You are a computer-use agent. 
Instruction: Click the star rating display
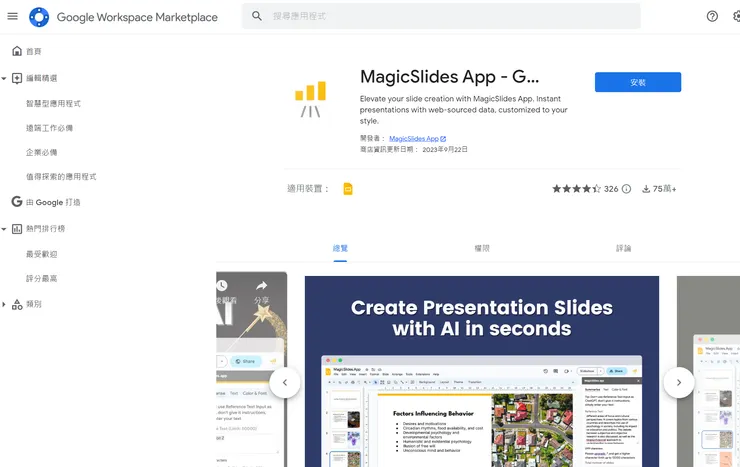pyautogui.click(x=576, y=189)
